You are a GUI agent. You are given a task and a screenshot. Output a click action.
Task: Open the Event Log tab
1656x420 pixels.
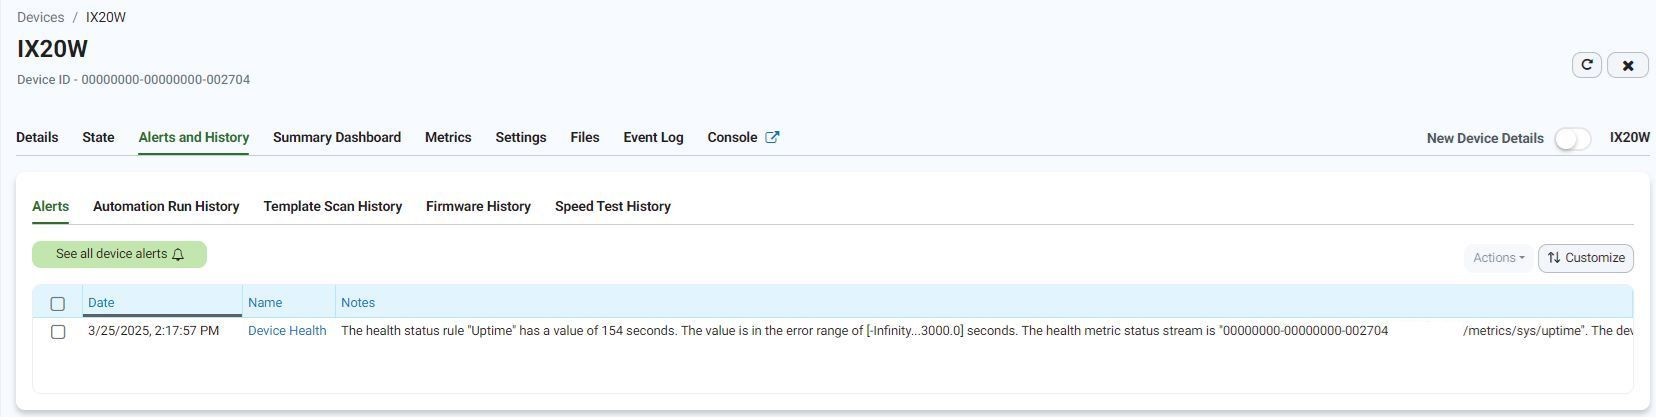point(653,137)
